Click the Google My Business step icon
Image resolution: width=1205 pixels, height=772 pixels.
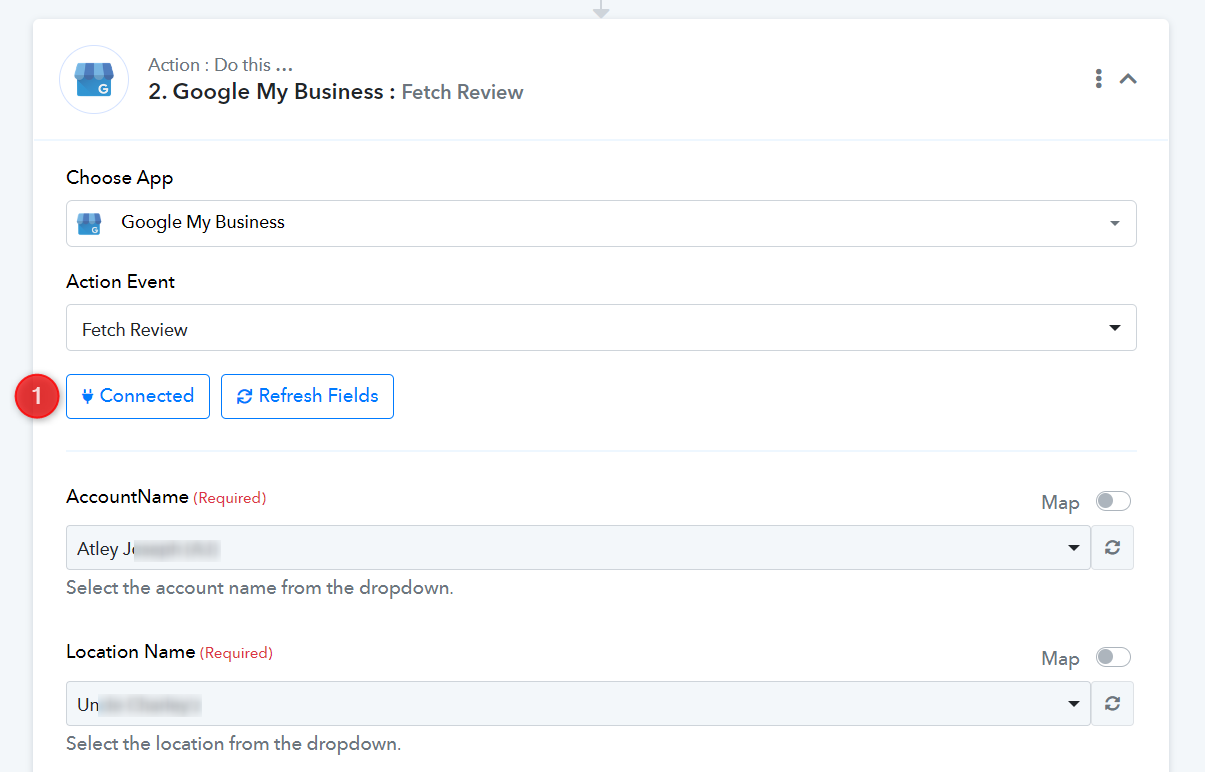pyautogui.click(x=94, y=79)
